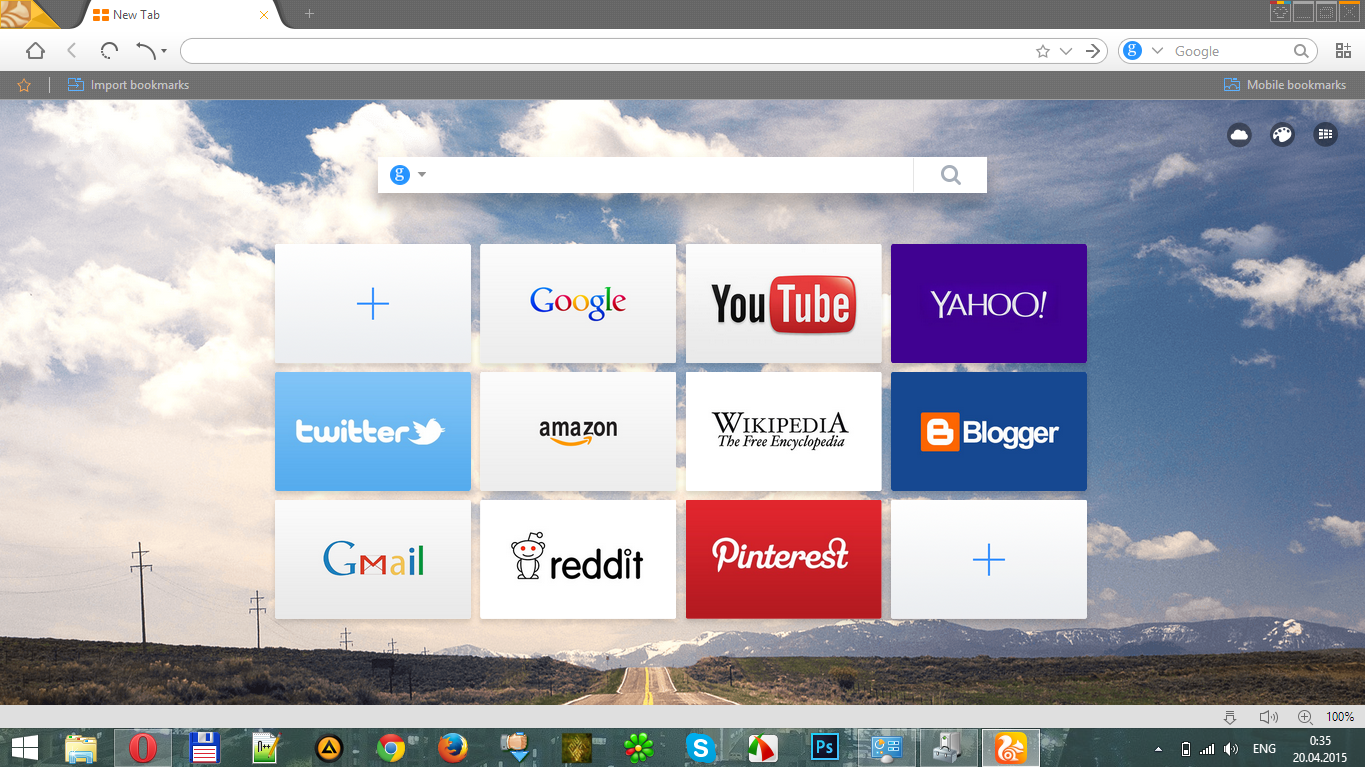Open File Explorer from the taskbar
This screenshot has width=1365, height=767.
[82, 748]
